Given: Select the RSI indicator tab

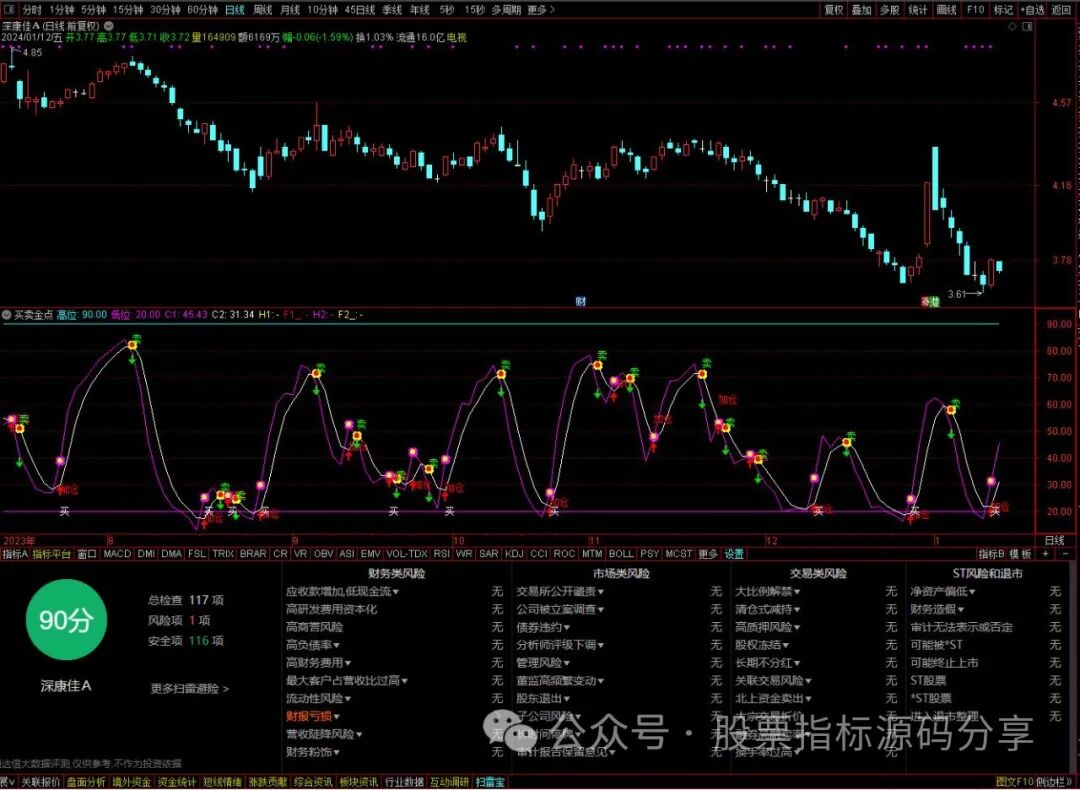Looking at the screenshot, I should click(442, 554).
